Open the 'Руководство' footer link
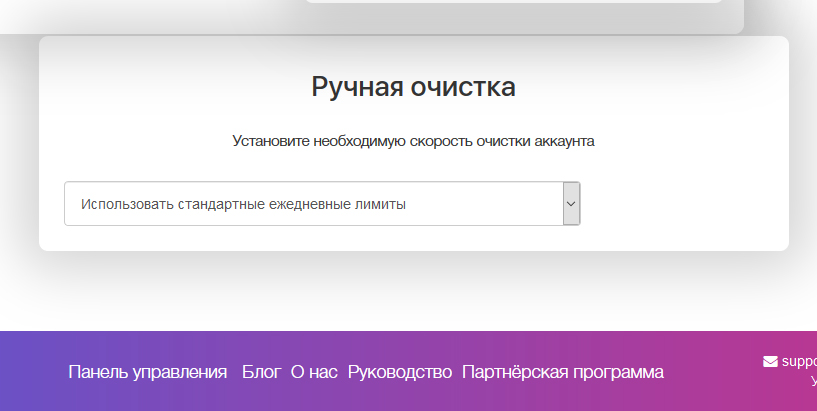817x411 pixels. [400, 372]
